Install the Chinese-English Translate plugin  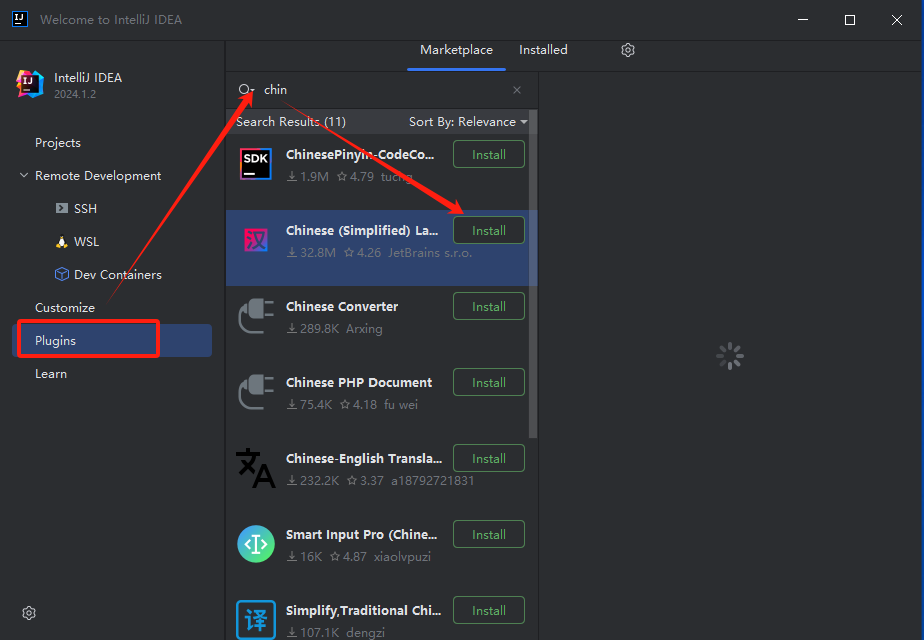click(x=489, y=458)
